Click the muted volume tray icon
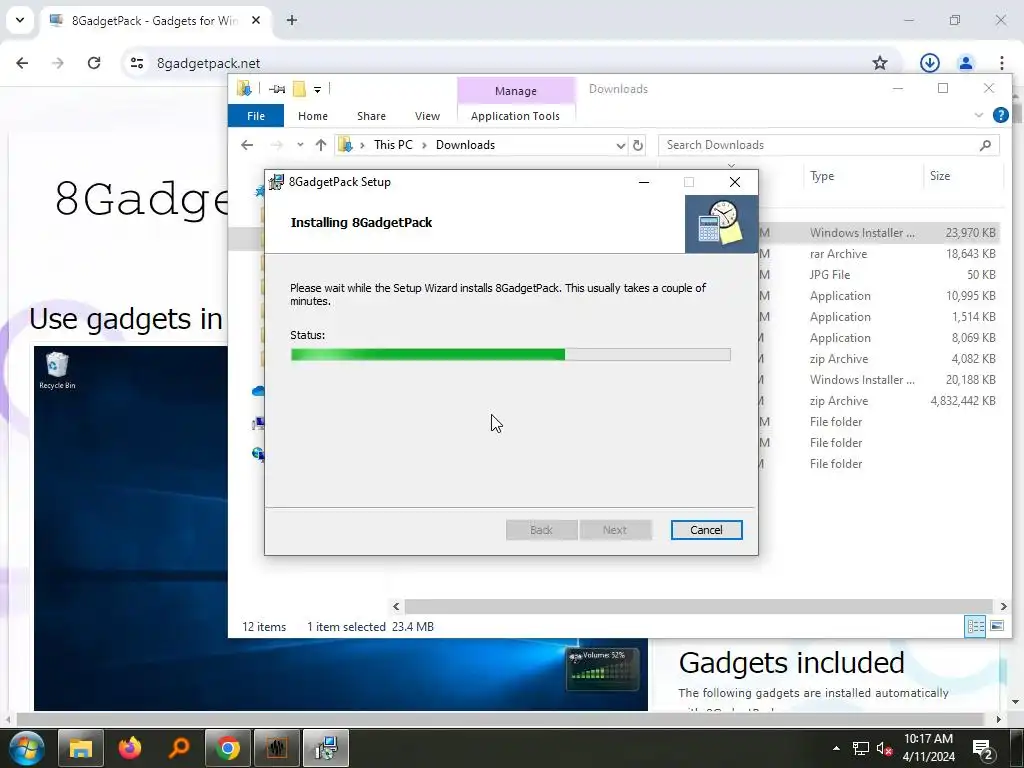 884,749
